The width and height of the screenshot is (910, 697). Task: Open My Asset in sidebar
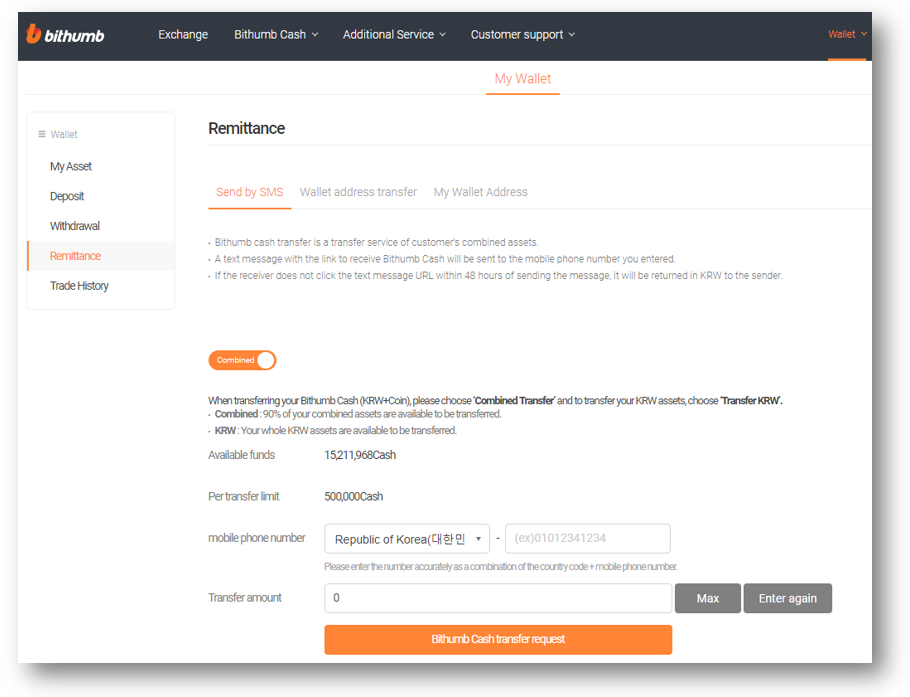coord(71,167)
